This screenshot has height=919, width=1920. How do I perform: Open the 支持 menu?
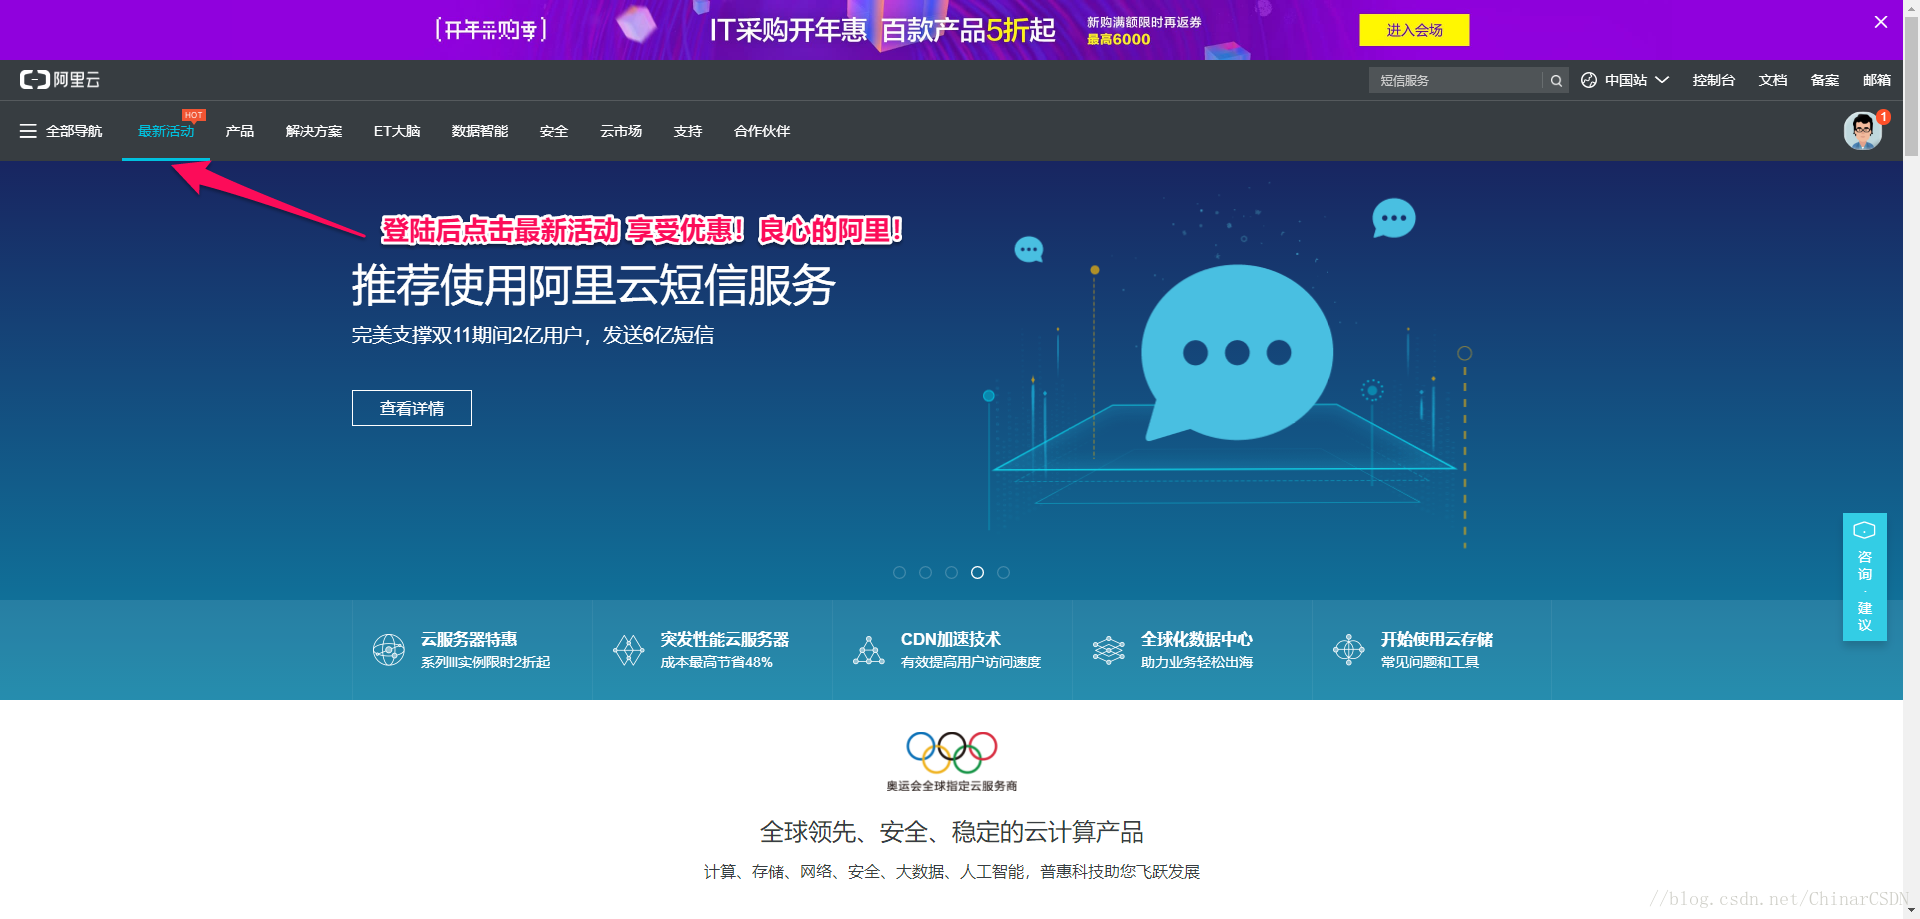coord(688,131)
